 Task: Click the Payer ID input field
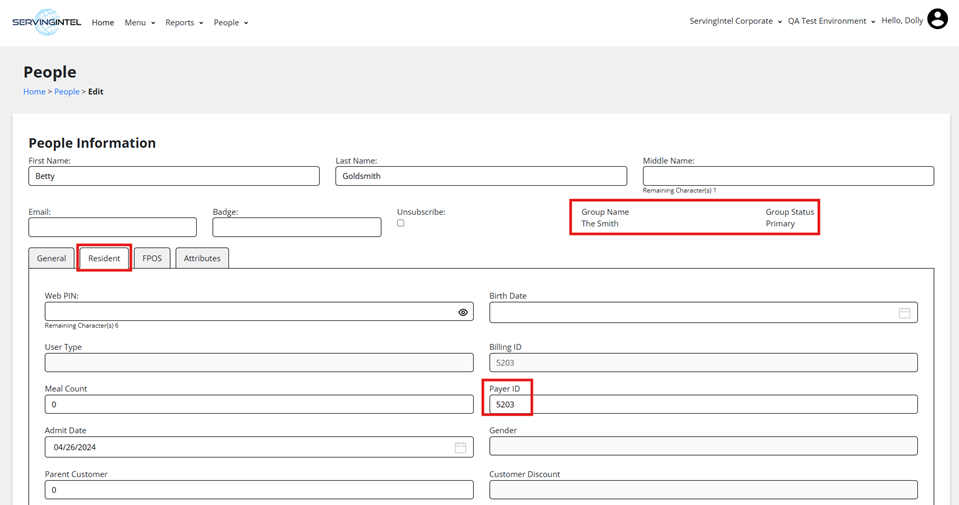point(702,404)
